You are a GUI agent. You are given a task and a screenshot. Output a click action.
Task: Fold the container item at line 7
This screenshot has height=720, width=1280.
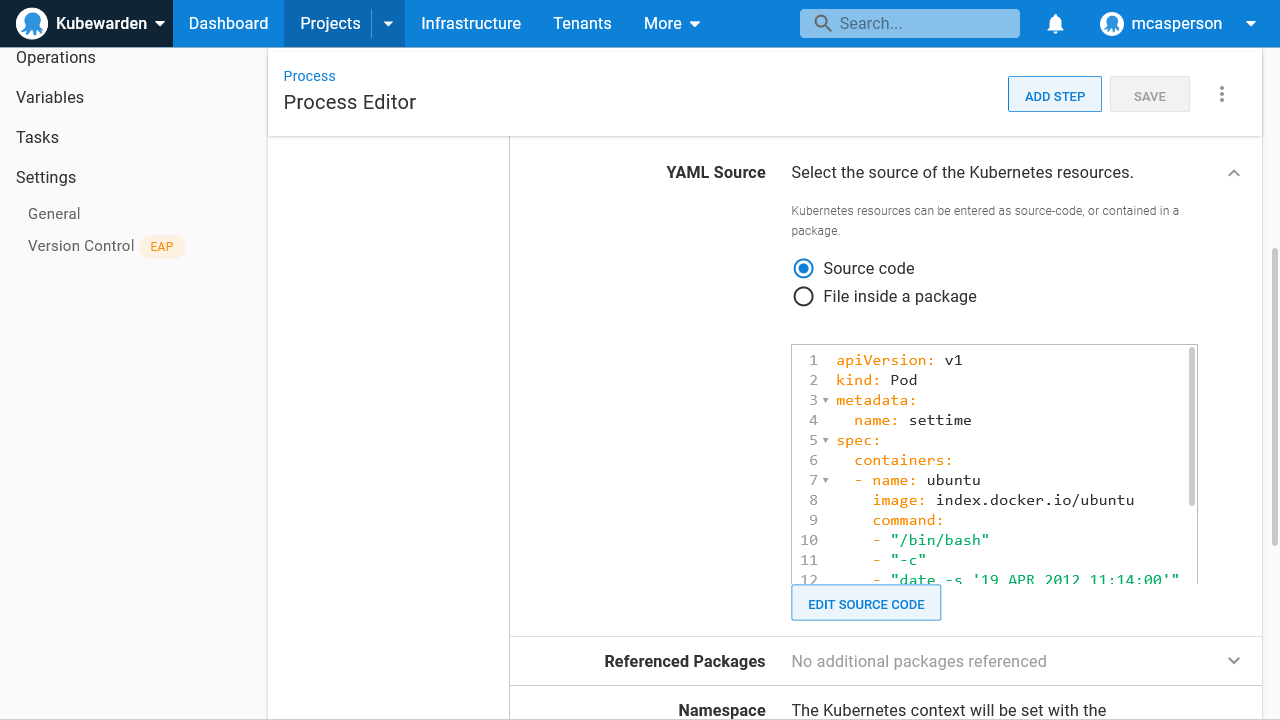click(826, 480)
